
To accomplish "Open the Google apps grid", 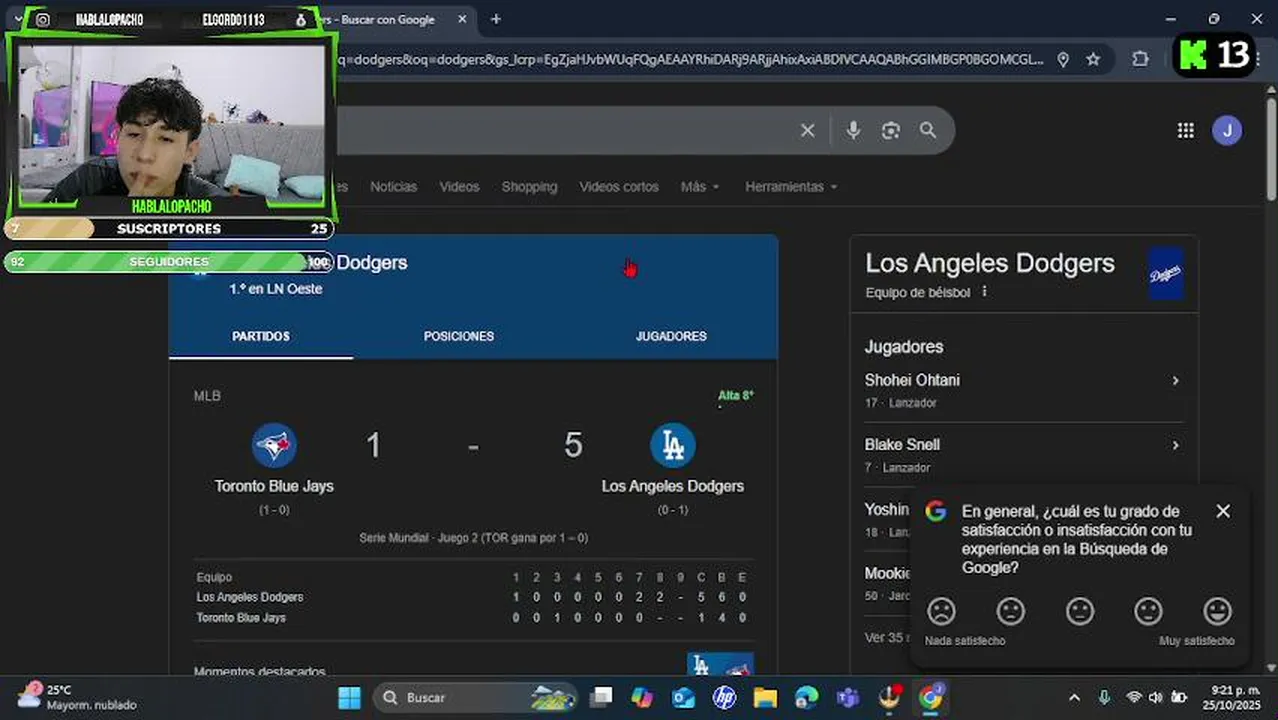I will pyautogui.click(x=1185, y=130).
